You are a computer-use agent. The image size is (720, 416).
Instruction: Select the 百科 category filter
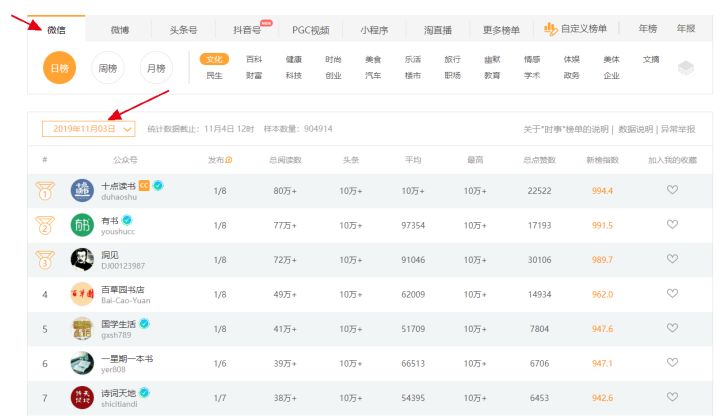254,59
